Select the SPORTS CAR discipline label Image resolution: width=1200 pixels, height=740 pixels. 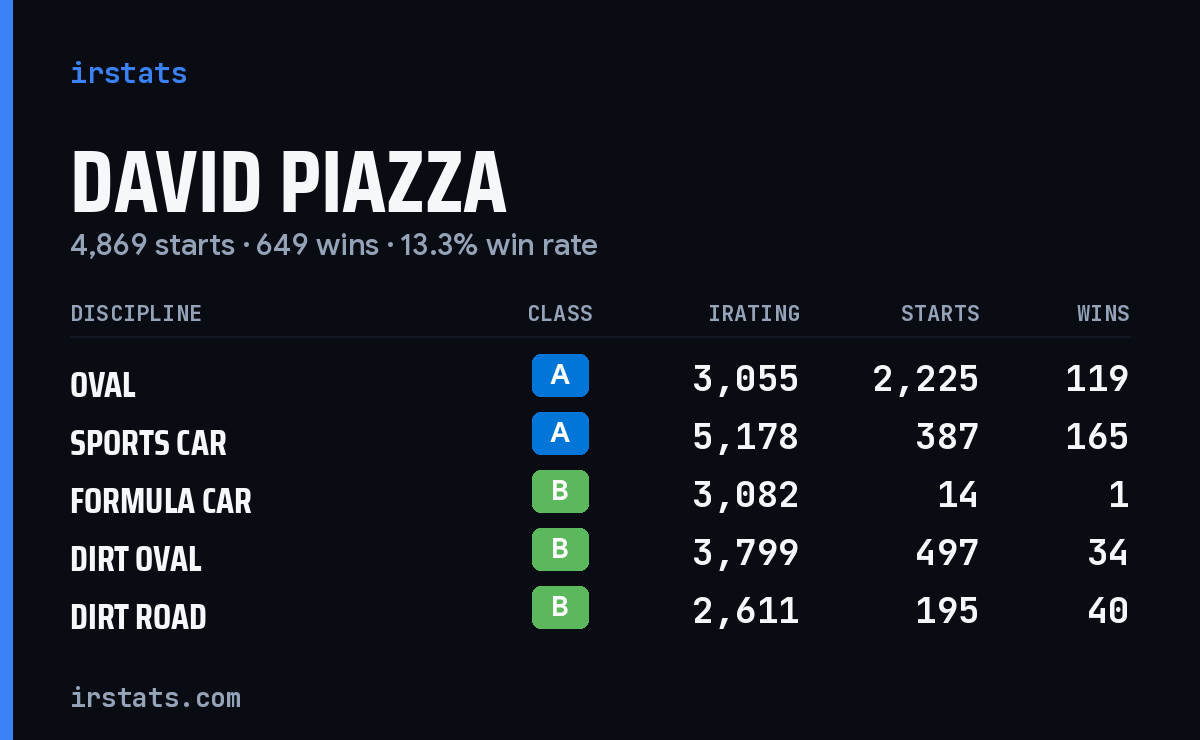tap(149, 443)
